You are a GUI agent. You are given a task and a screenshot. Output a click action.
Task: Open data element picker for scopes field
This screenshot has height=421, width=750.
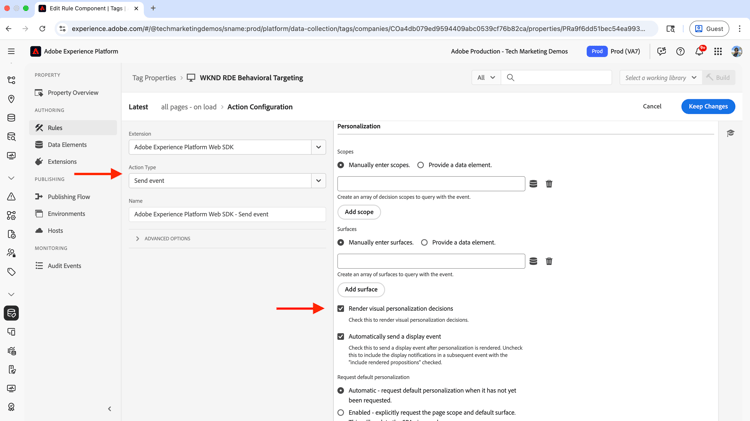pos(533,184)
